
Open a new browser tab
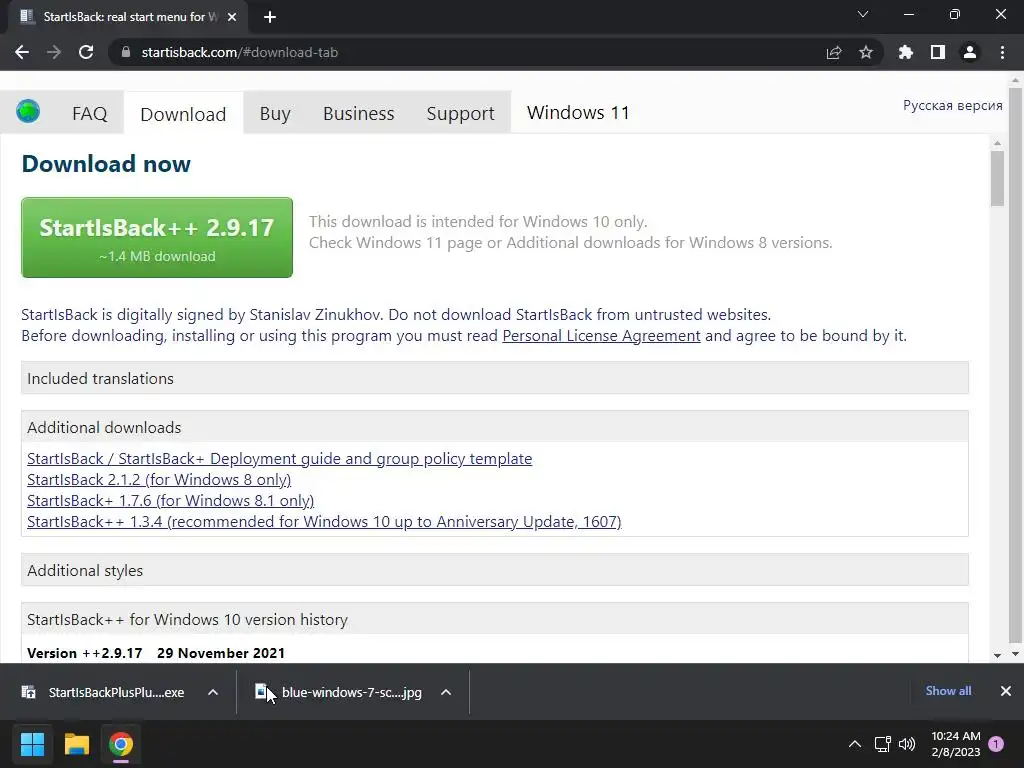pyautogui.click(x=270, y=17)
